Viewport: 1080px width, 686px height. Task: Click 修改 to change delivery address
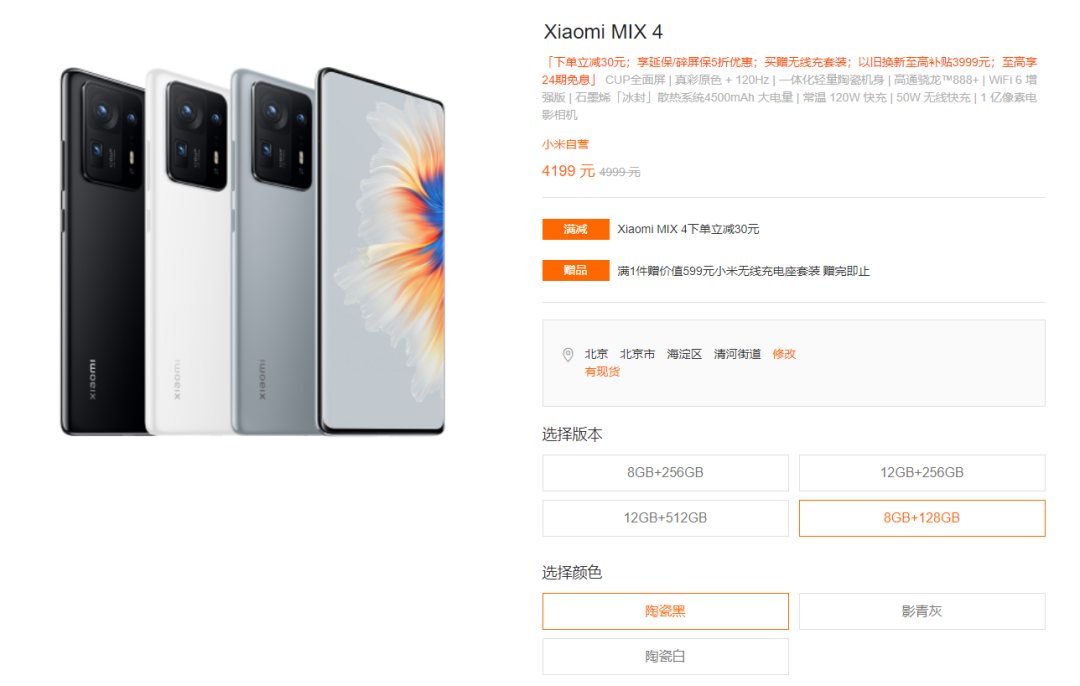tap(784, 354)
